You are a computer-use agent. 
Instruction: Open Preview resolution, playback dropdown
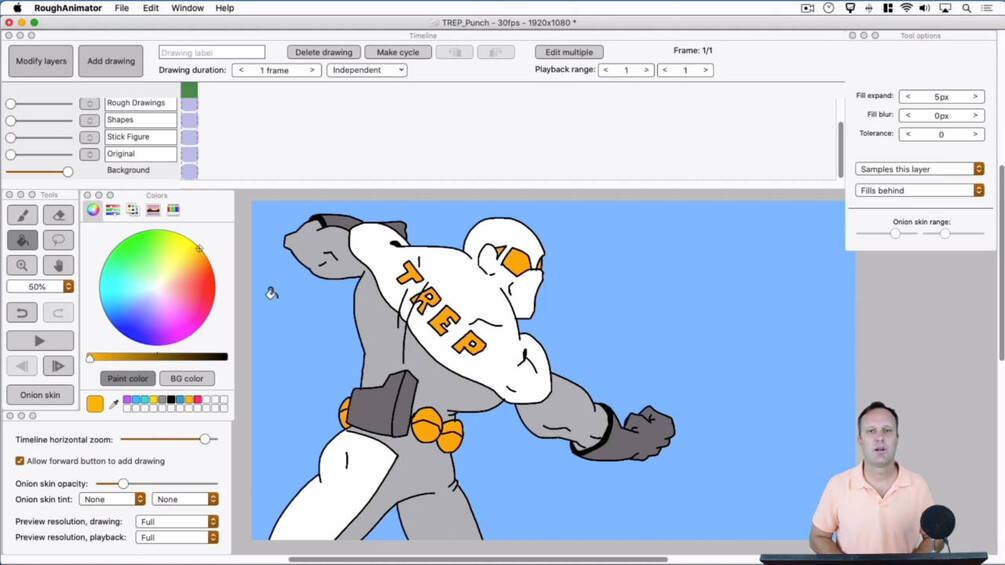click(x=177, y=537)
